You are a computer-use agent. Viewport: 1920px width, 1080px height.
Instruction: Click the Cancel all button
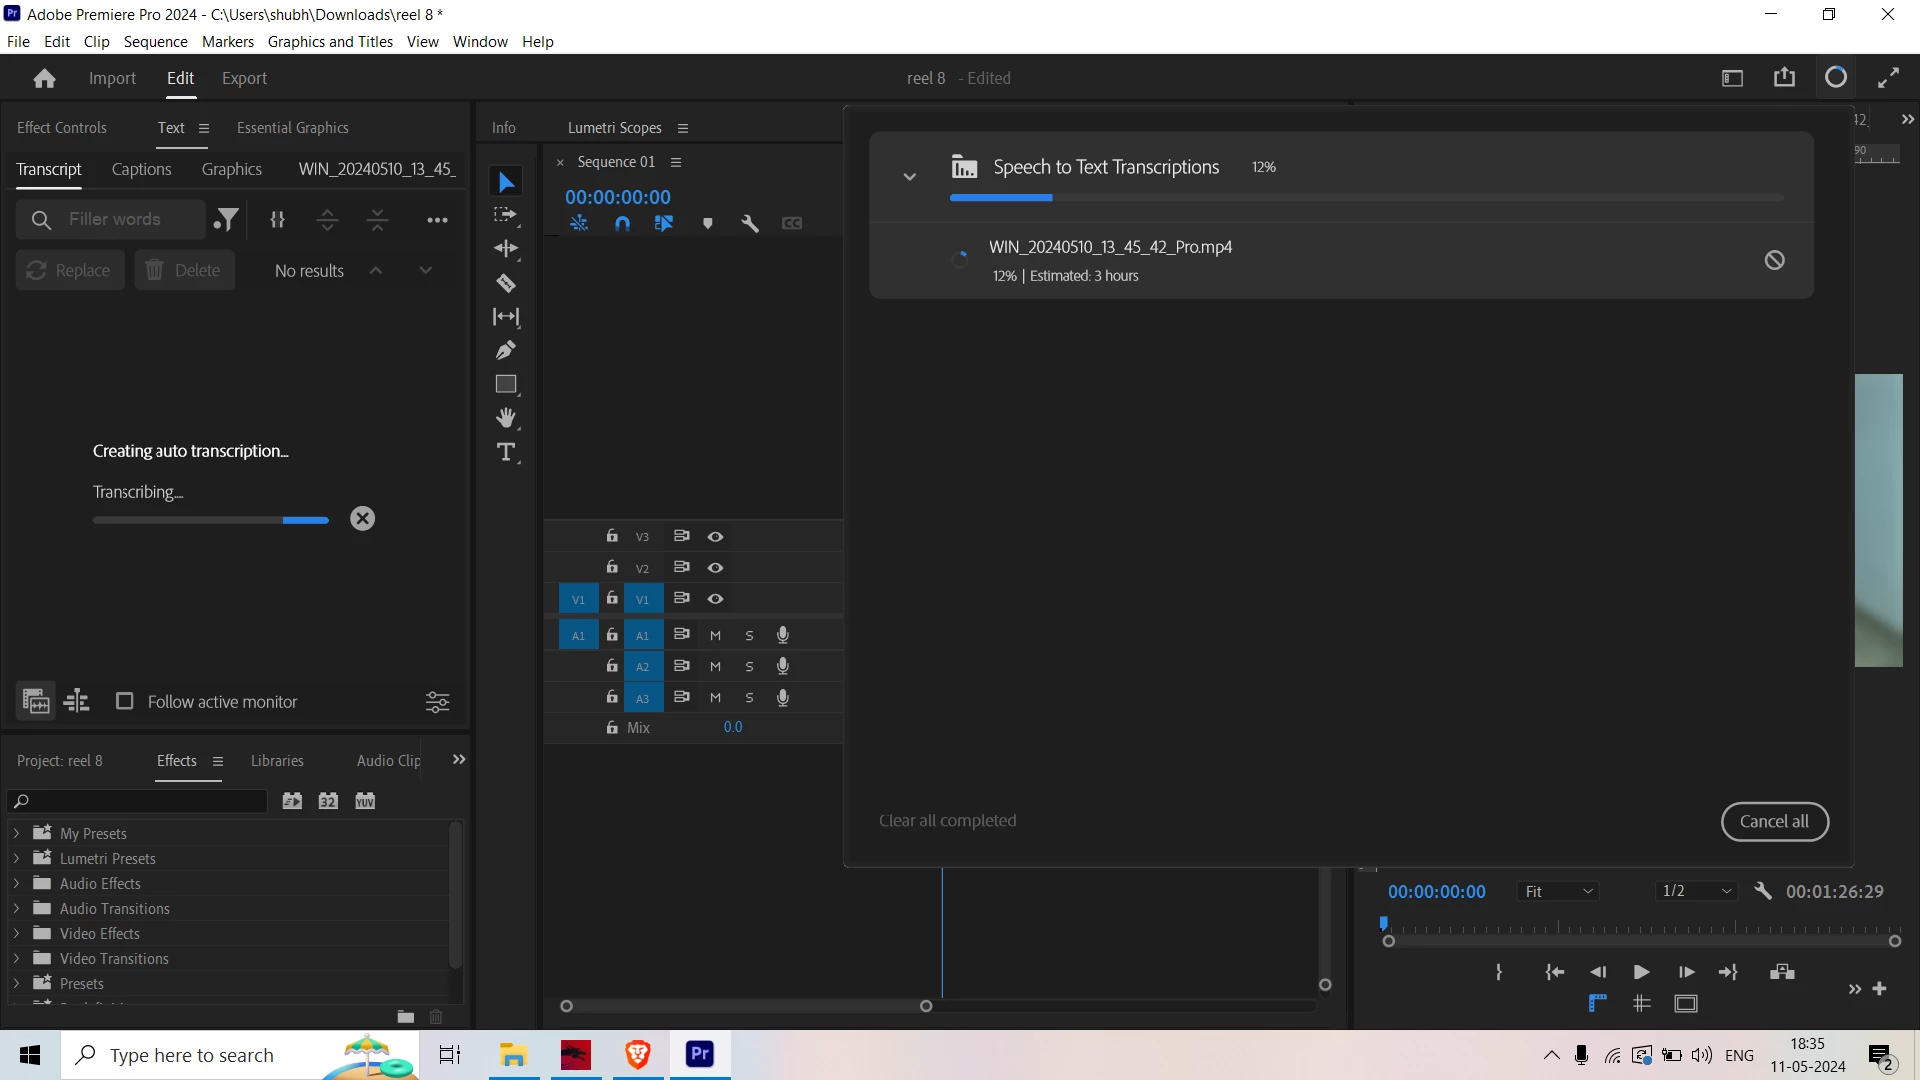coord(1773,821)
